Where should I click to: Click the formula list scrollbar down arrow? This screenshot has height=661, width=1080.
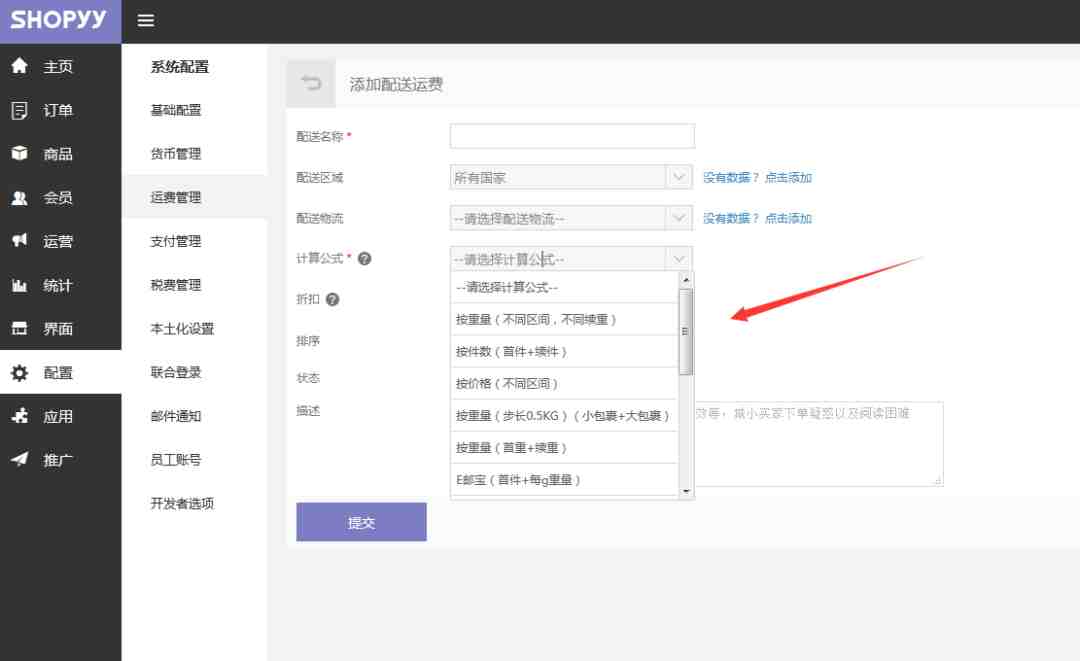pyautogui.click(x=686, y=491)
